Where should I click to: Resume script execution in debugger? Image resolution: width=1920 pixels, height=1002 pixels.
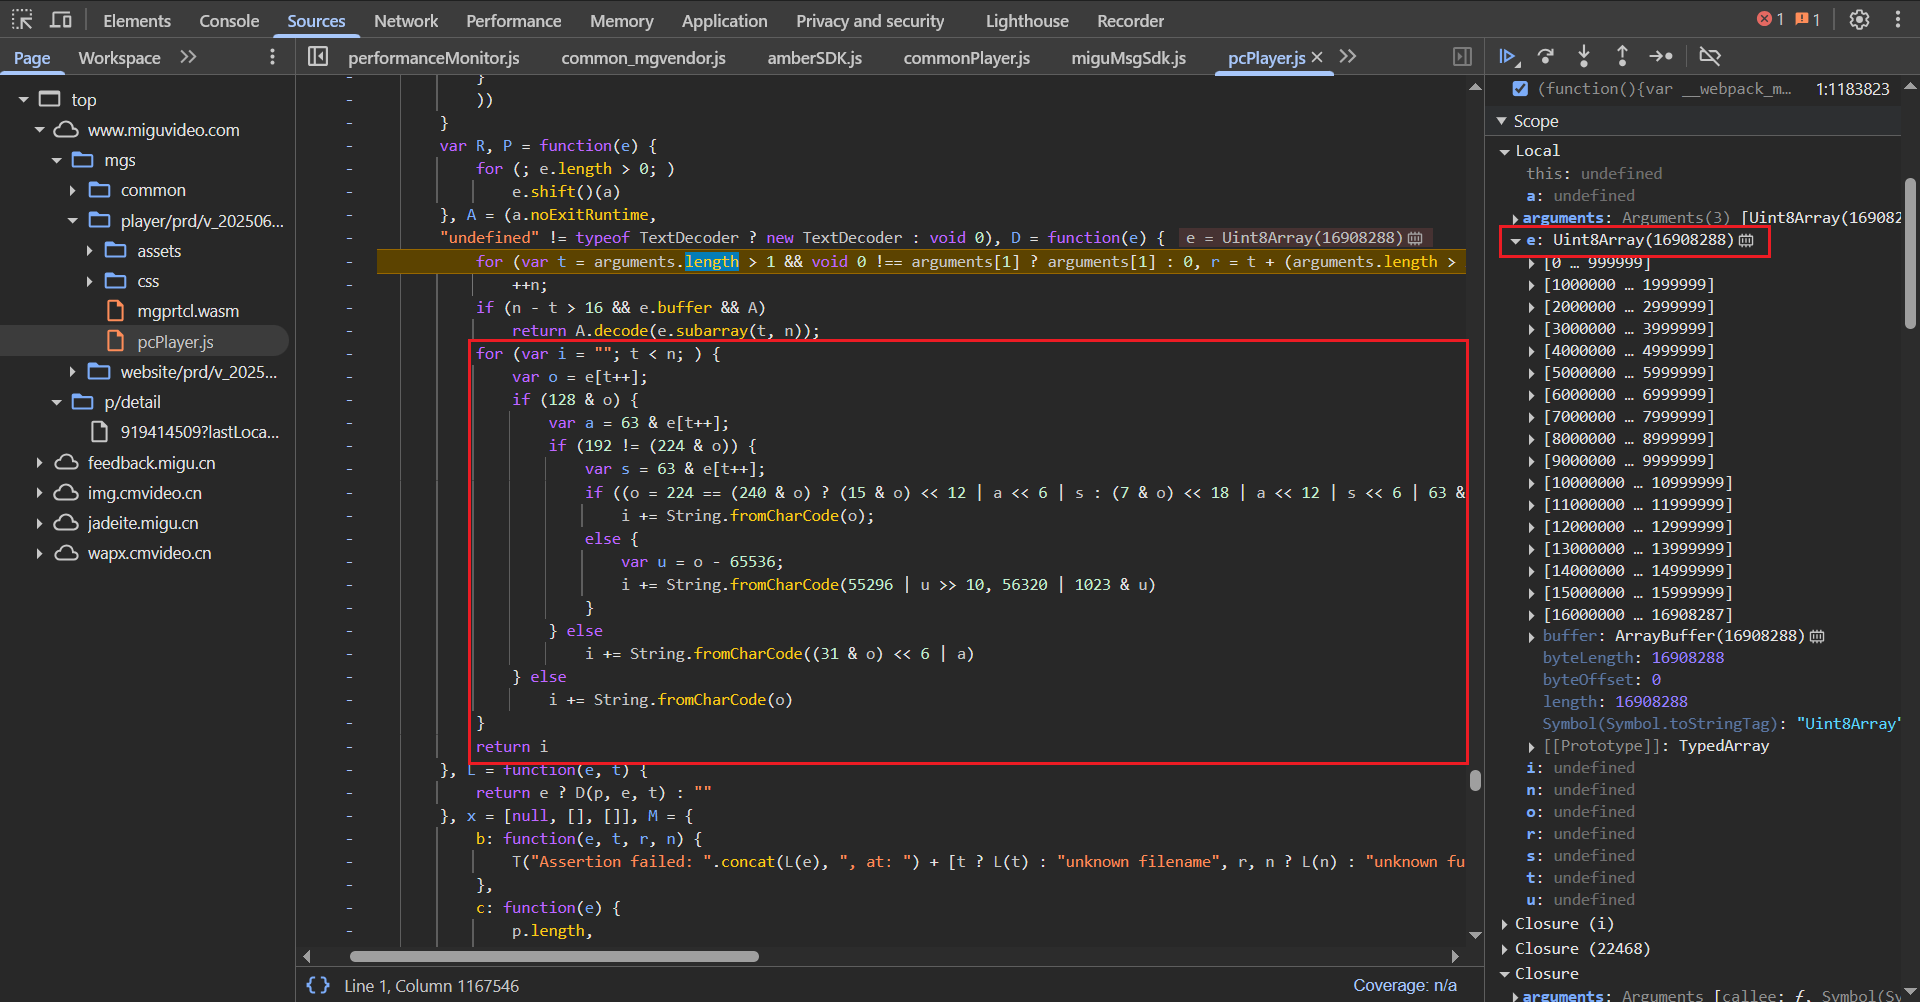point(1508,57)
